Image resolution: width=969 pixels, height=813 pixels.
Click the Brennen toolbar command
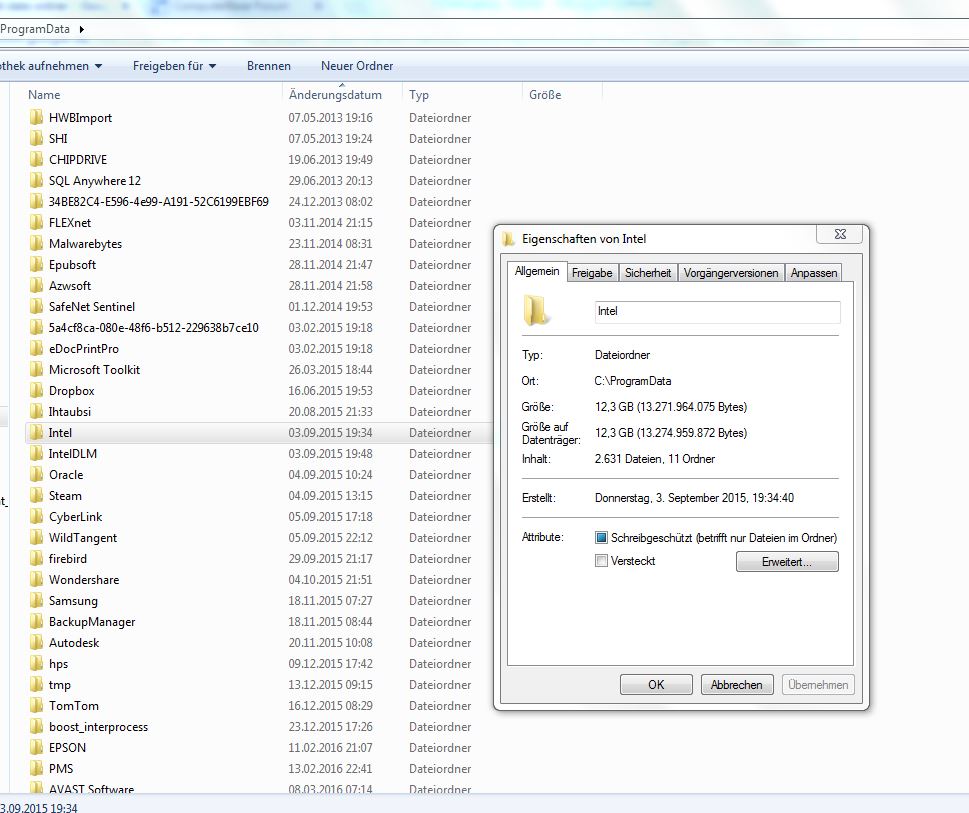[269, 65]
